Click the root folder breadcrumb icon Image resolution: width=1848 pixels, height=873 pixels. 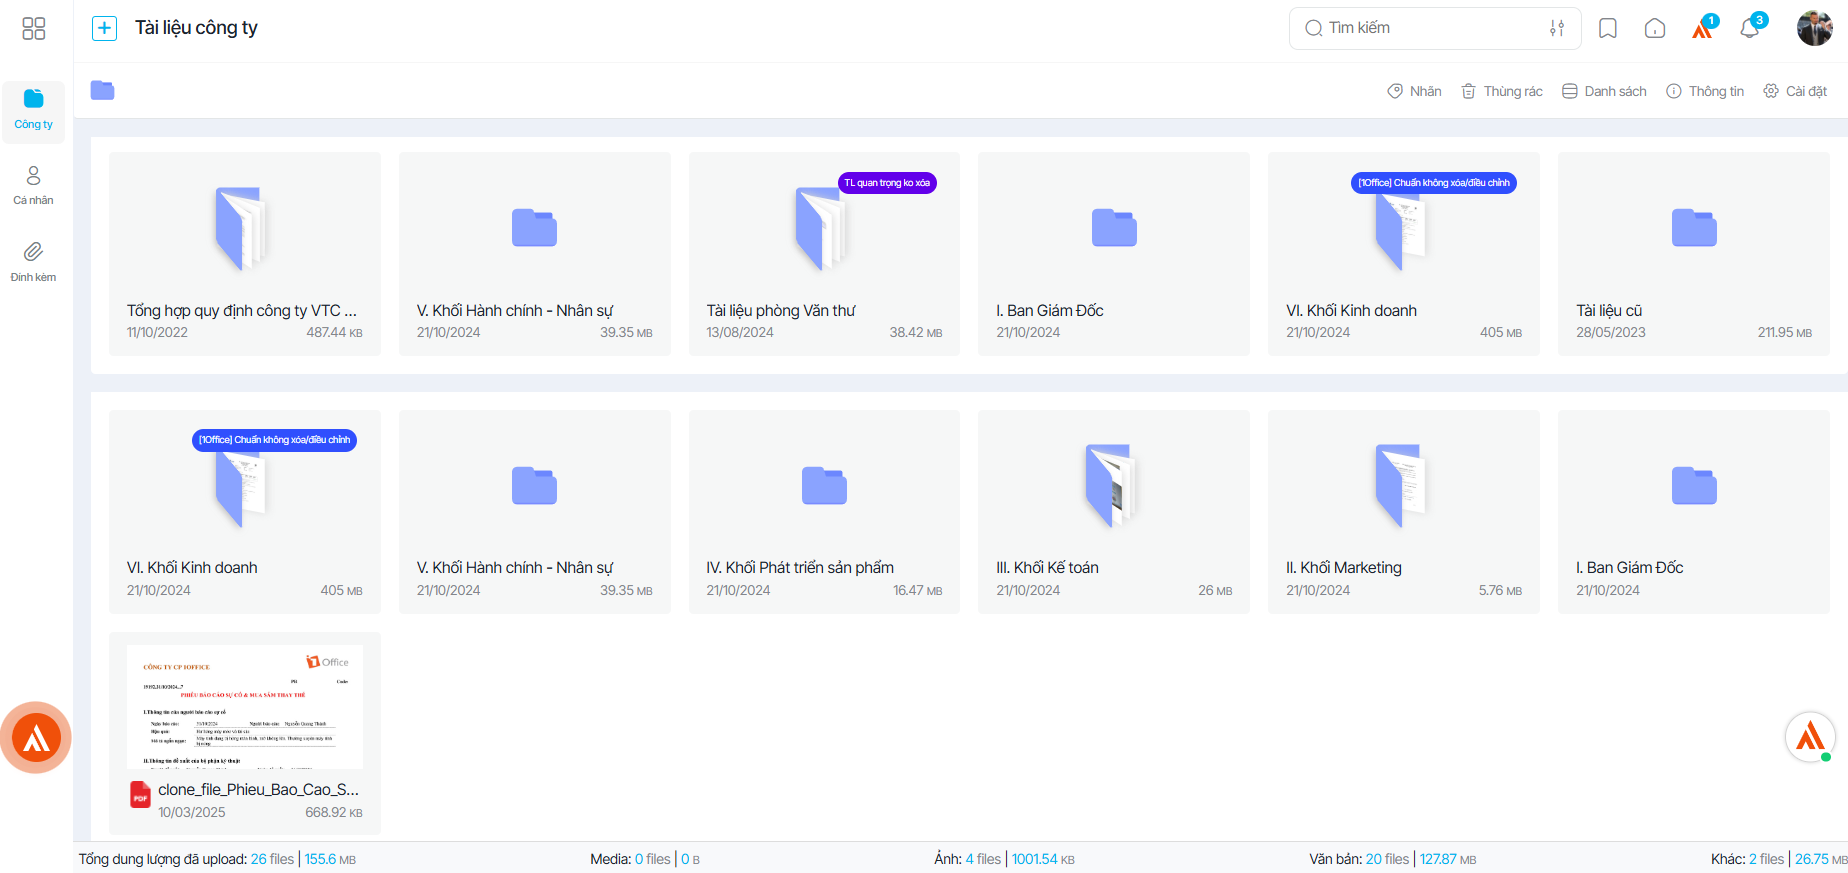point(102,90)
